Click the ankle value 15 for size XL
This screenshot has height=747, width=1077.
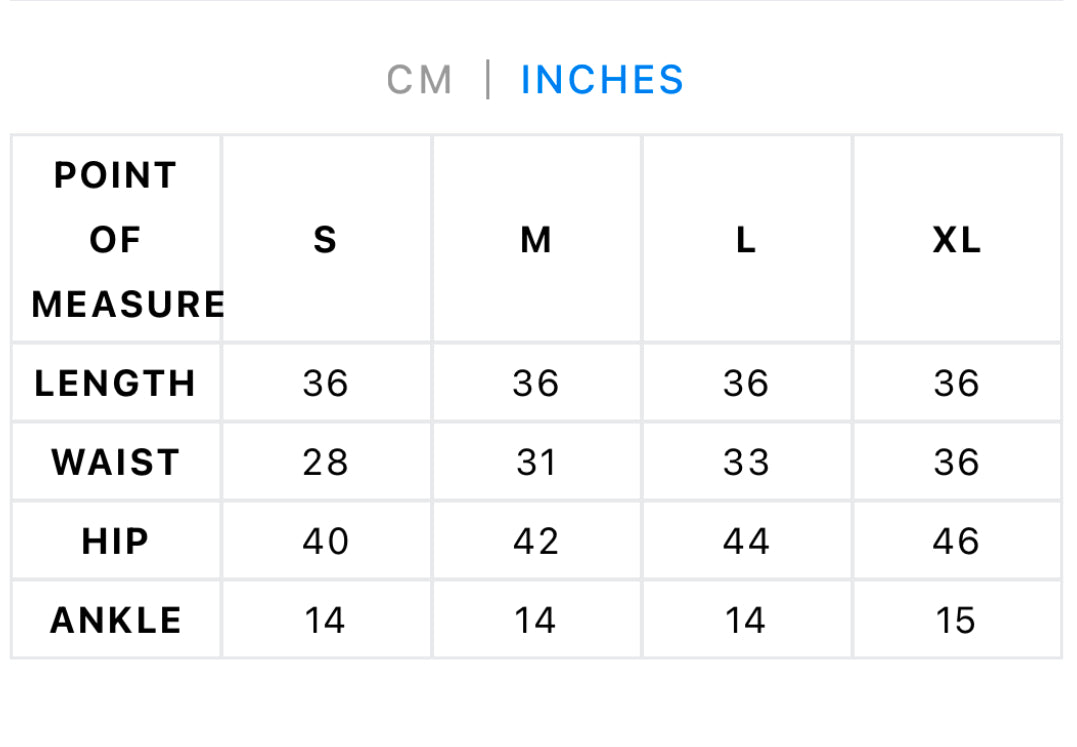tap(957, 620)
